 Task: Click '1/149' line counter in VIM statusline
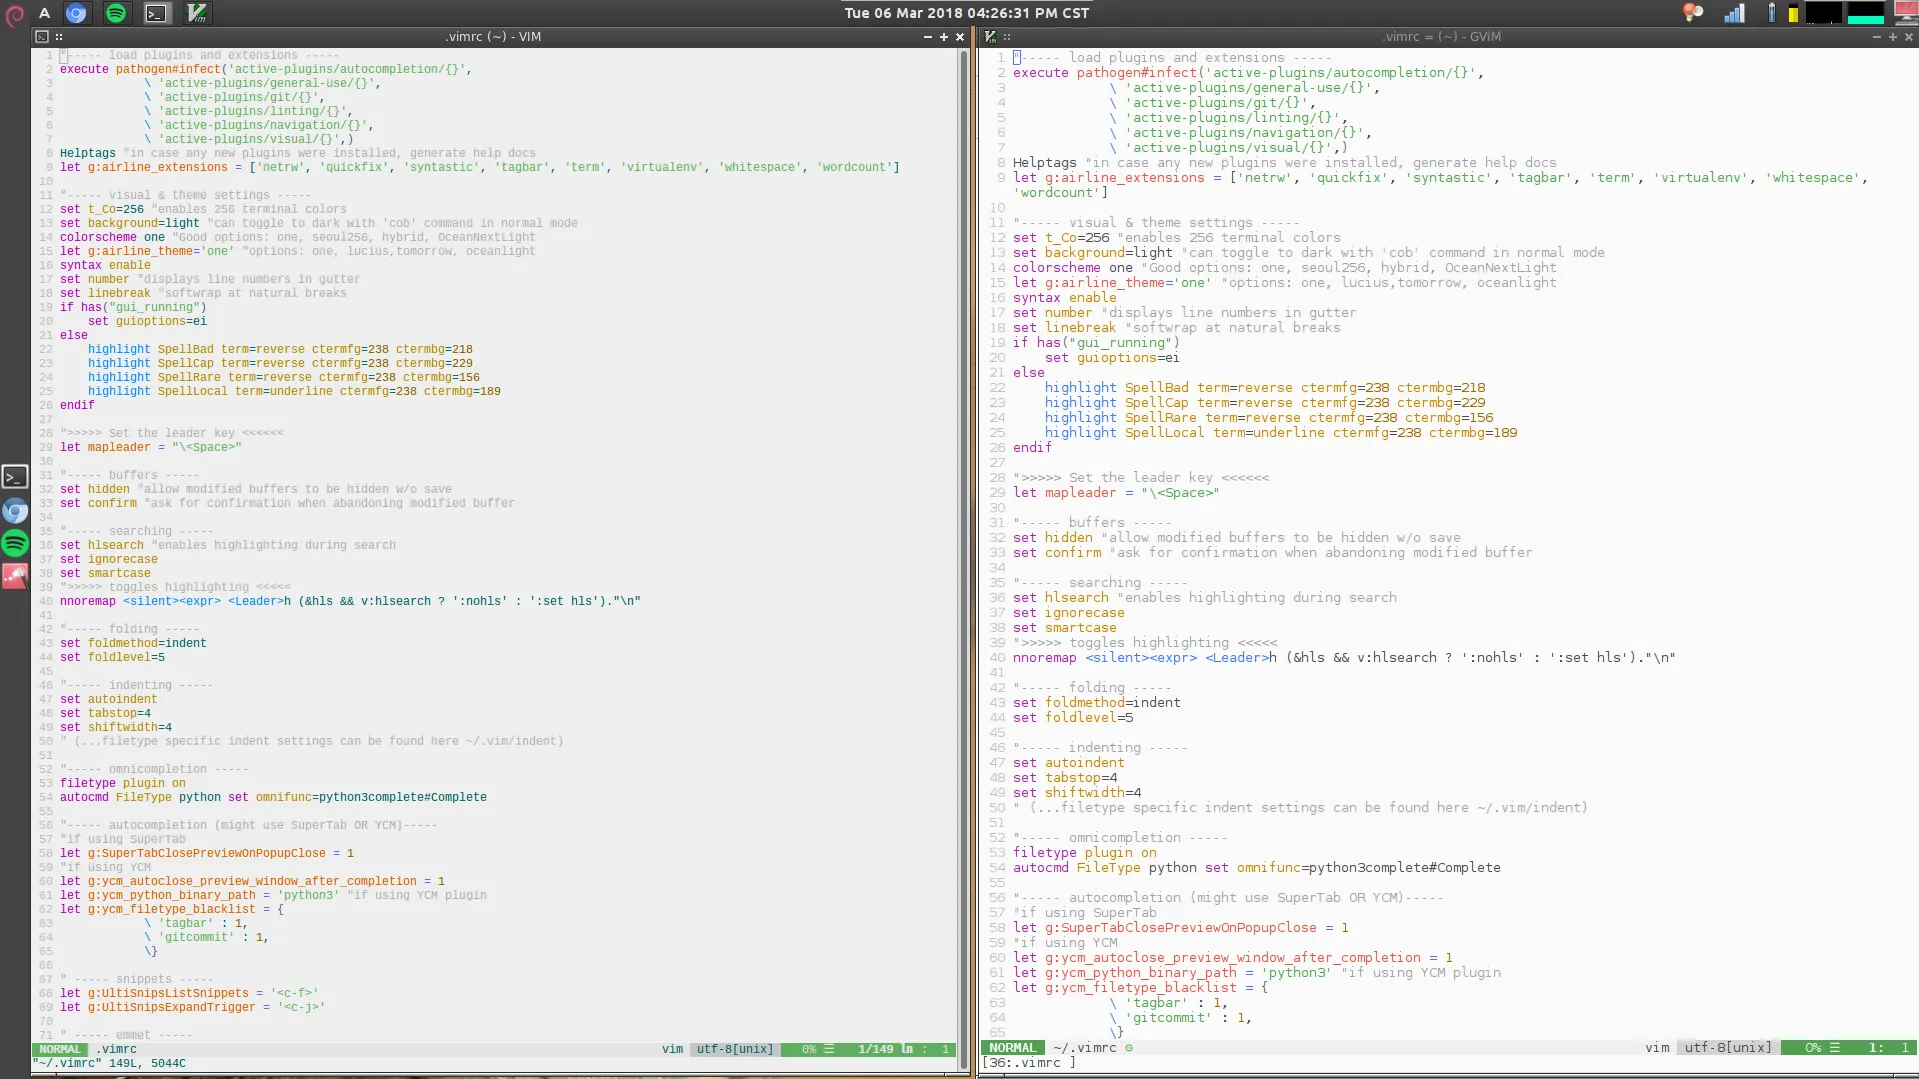point(876,1049)
